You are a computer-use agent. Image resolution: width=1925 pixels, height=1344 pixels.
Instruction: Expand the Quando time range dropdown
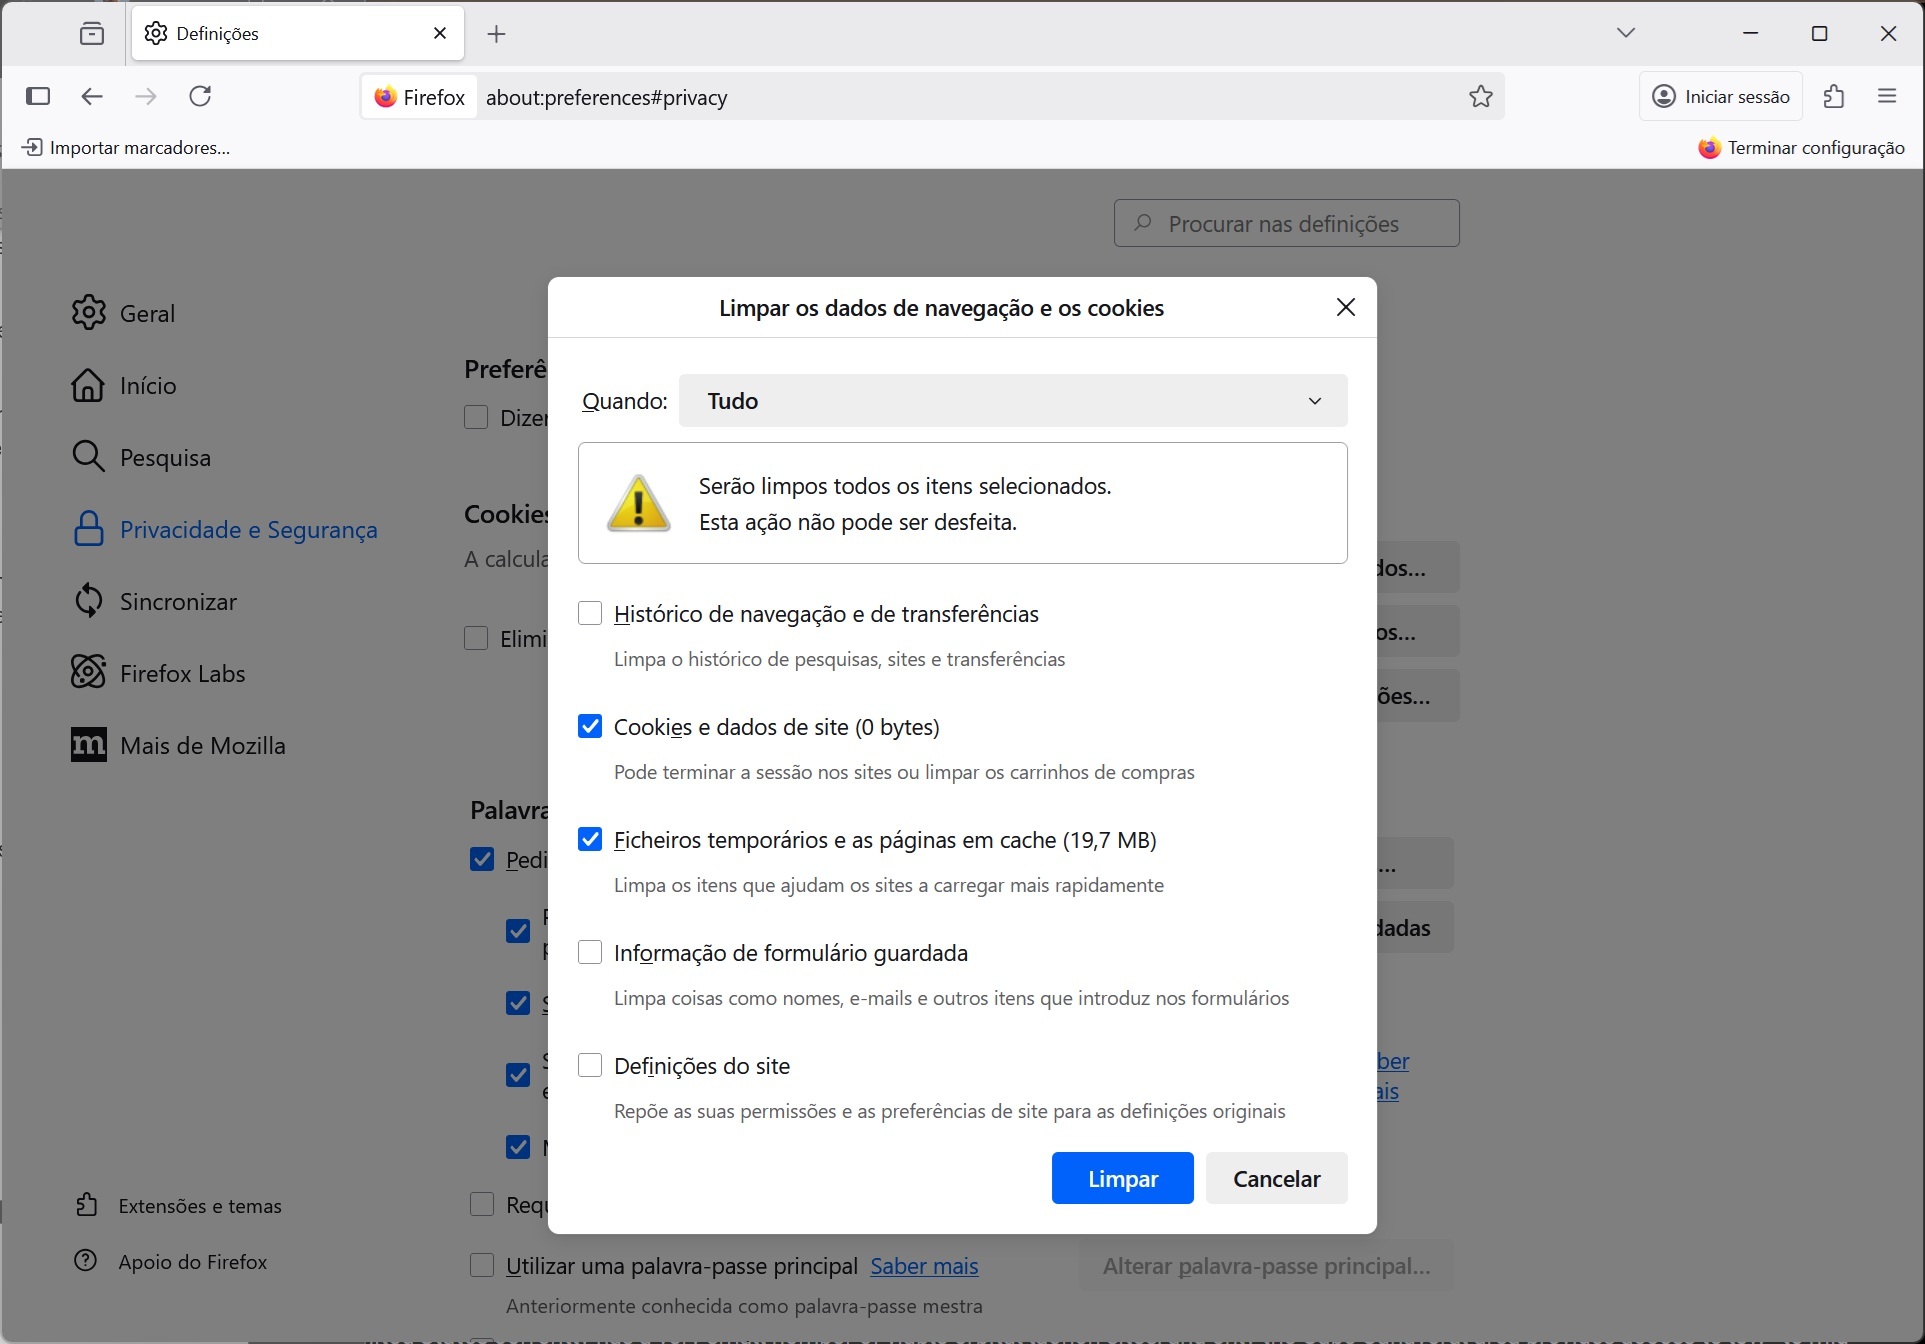(1012, 401)
